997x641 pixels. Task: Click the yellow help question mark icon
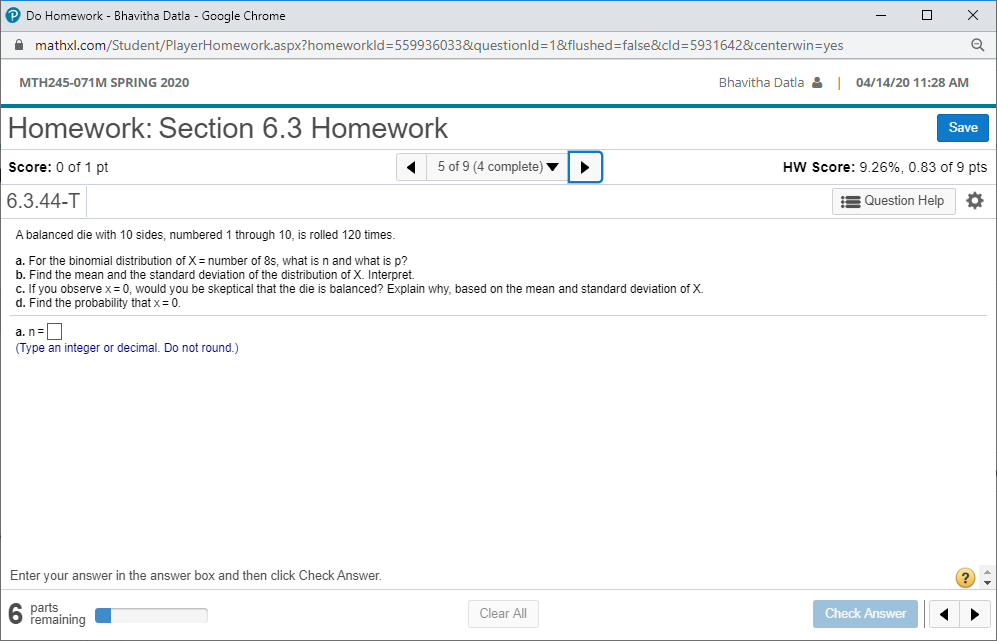964,578
